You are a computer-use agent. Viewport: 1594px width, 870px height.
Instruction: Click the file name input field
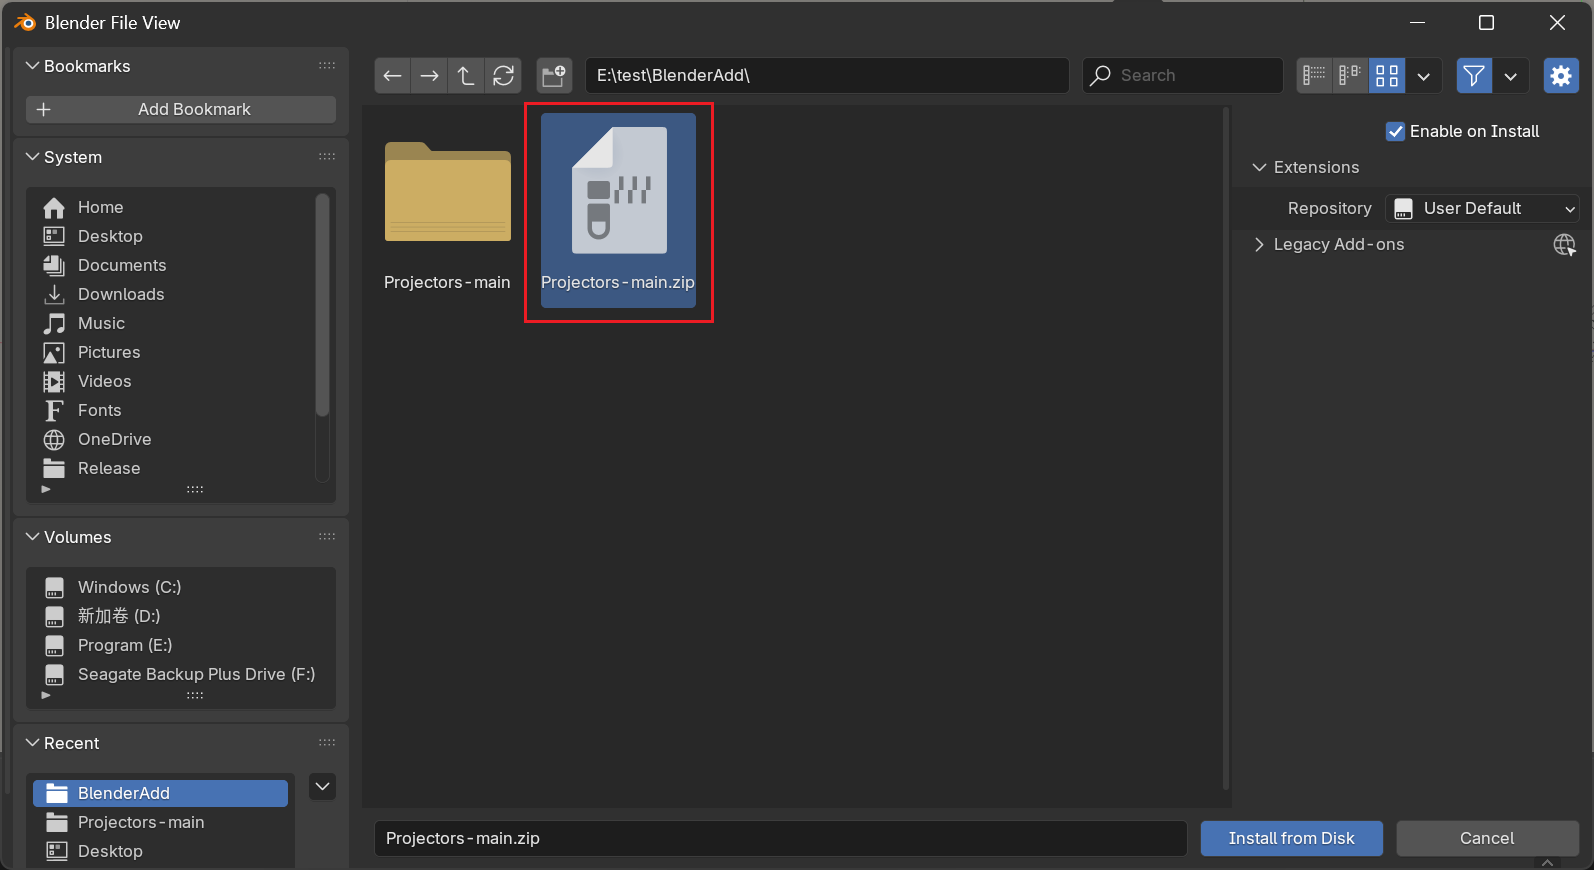coord(780,838)
